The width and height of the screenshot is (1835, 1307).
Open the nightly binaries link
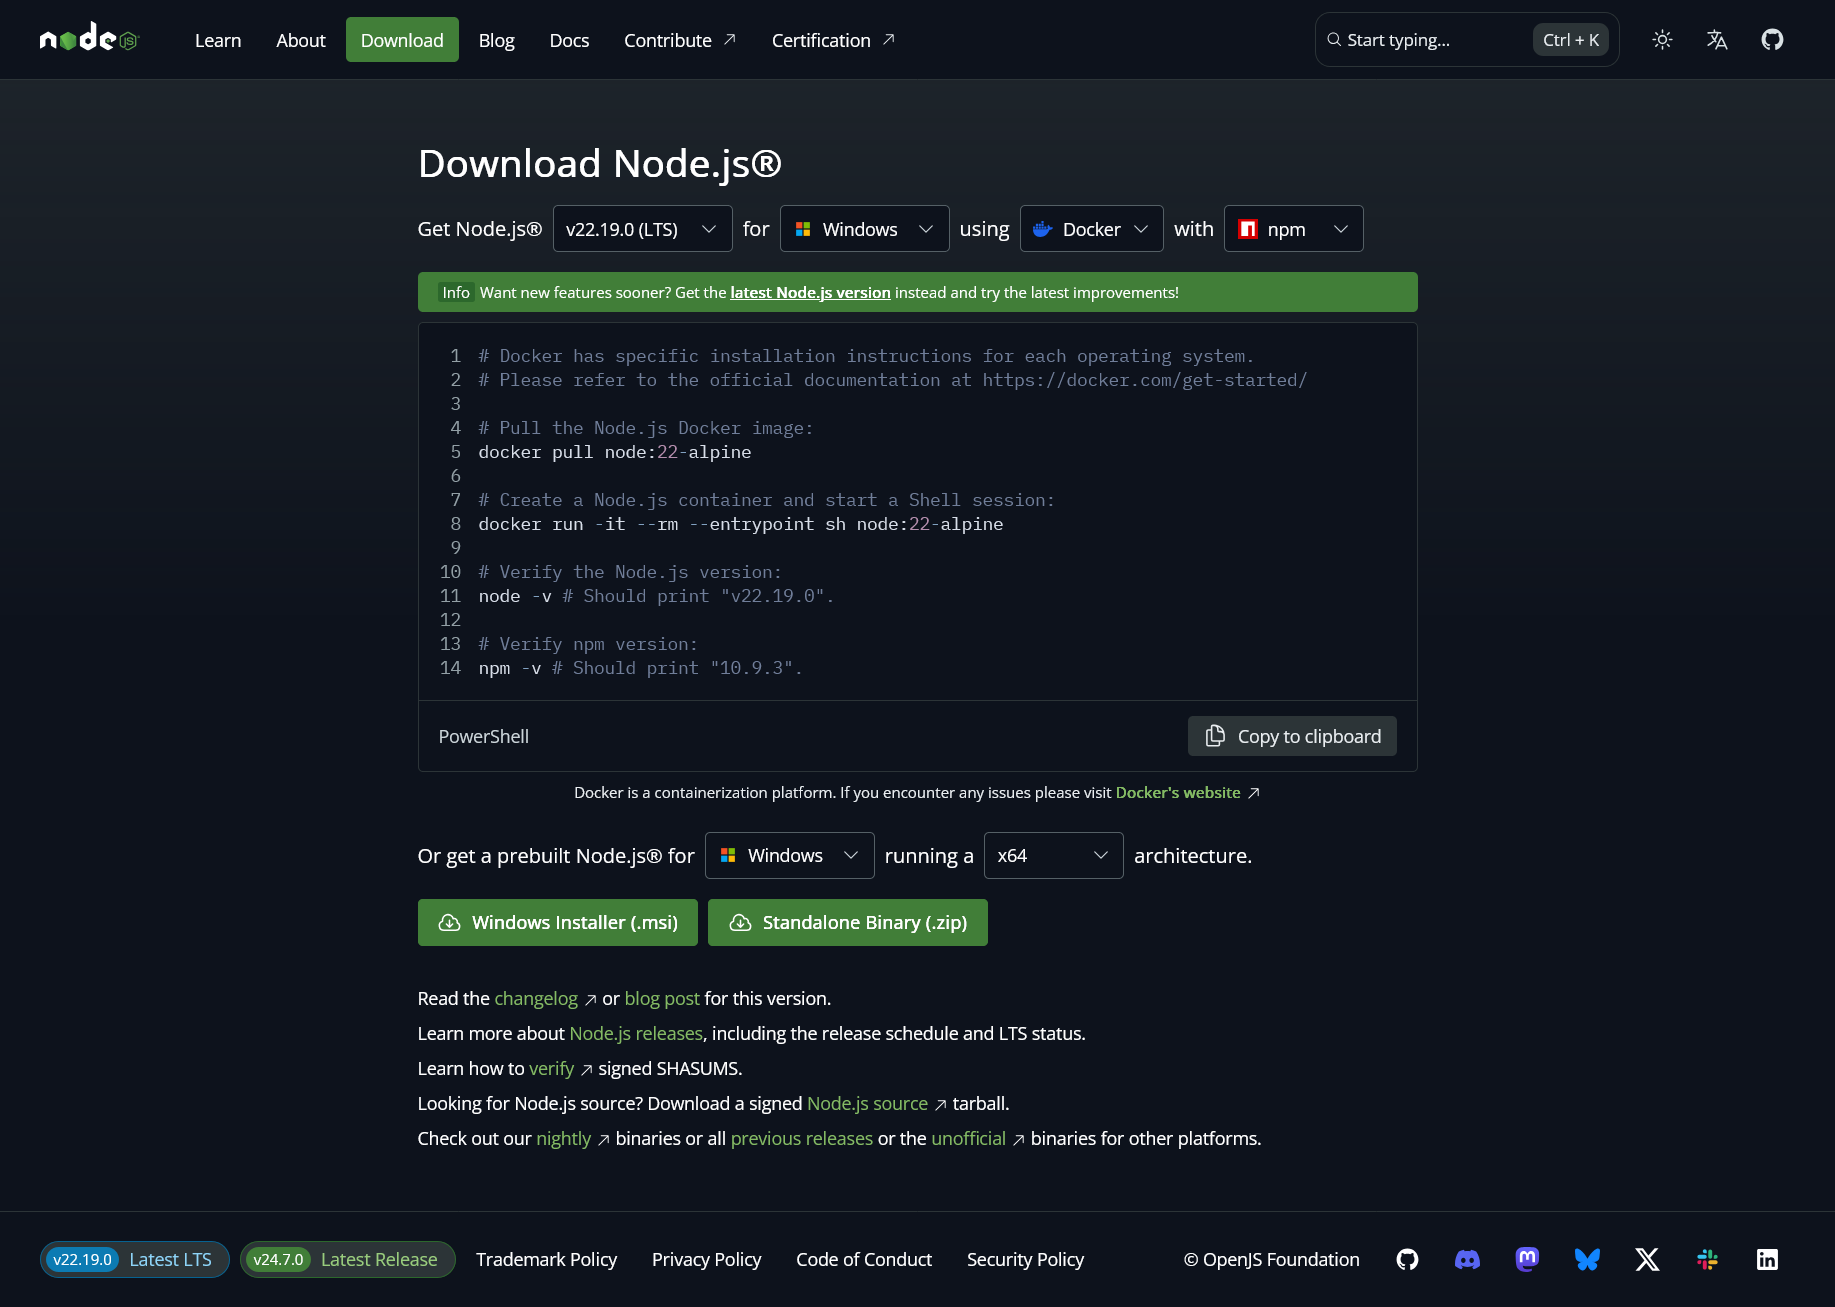pyautogui.click(x=564, y=1139)
